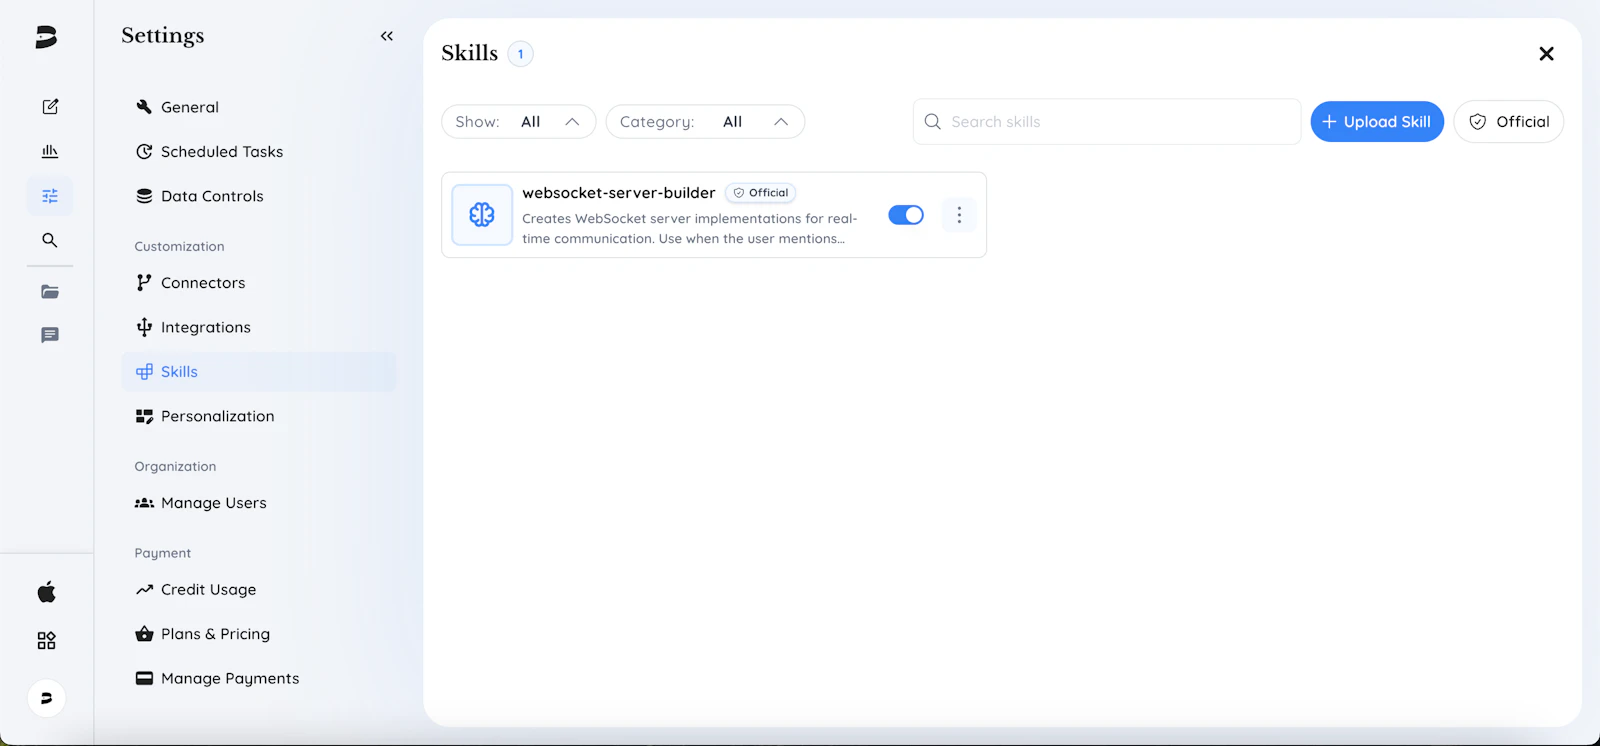Open the bar chart analytics icon
The width and height of the screenshot is (1600, 746).
click(x=50, y=151)
